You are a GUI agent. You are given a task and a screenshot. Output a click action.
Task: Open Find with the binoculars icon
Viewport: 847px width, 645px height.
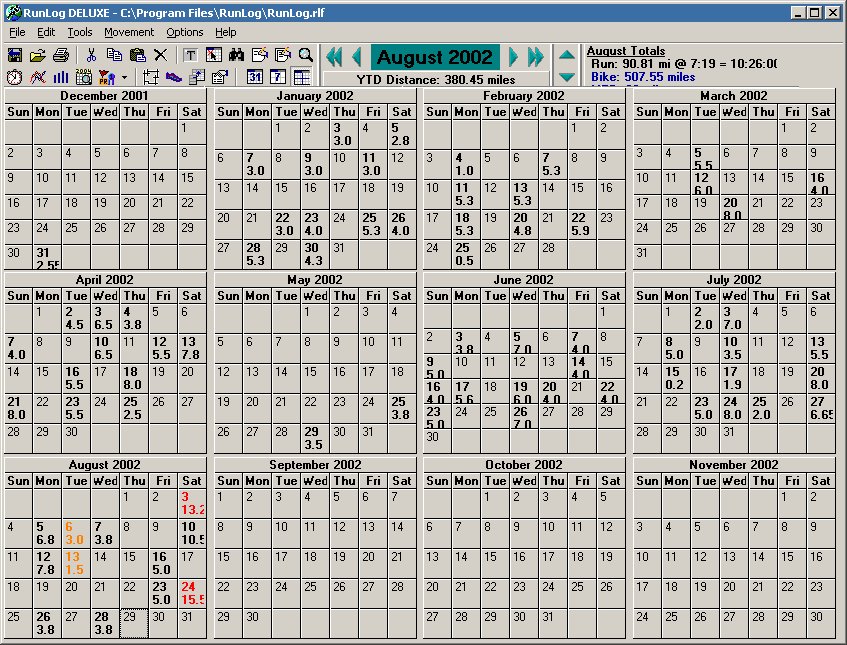tap(237, 55)
